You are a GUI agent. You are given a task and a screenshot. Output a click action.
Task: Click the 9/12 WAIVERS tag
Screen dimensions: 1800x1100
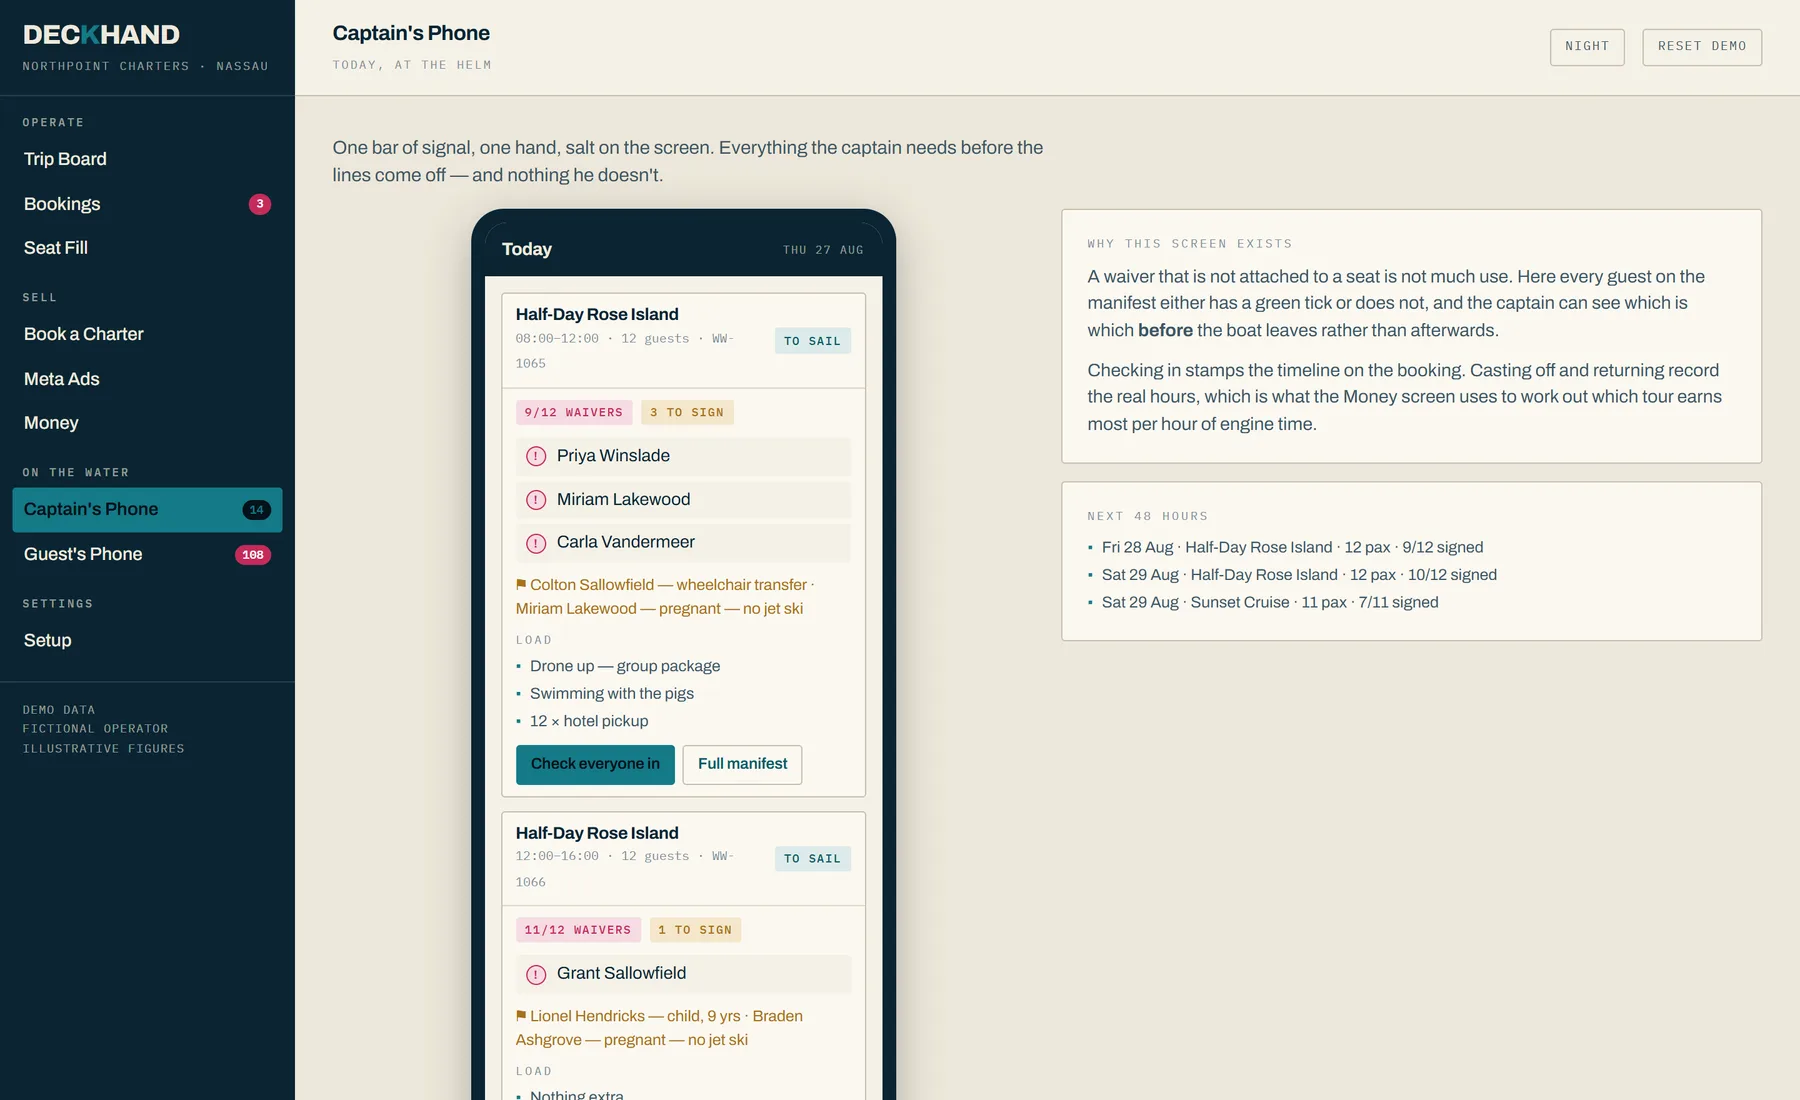(x=574, y=412)
